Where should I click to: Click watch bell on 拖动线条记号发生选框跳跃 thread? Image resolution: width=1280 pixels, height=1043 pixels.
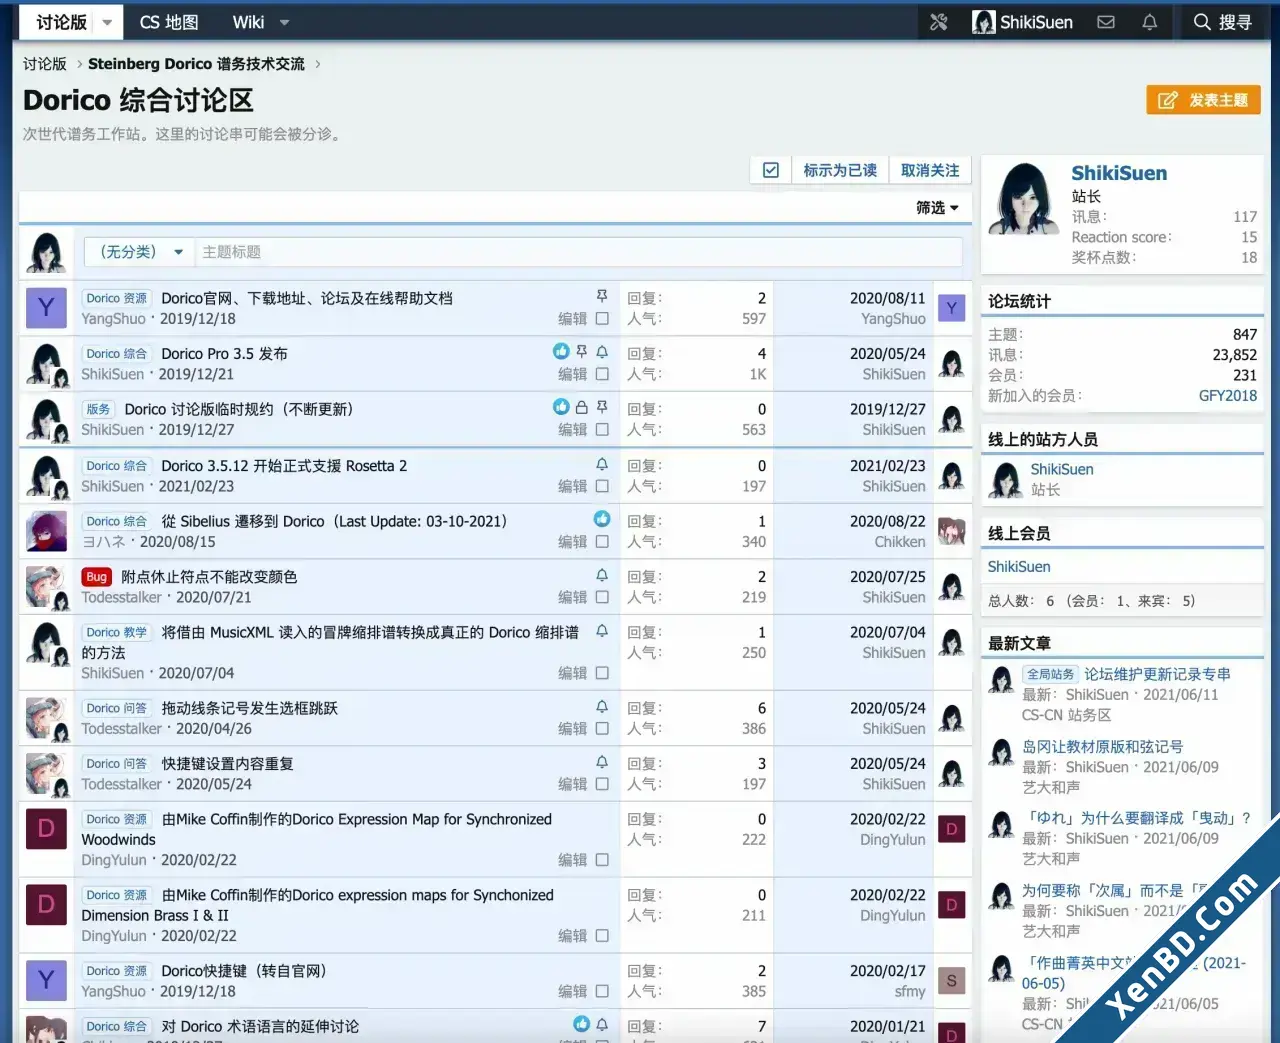pos(602,706)
